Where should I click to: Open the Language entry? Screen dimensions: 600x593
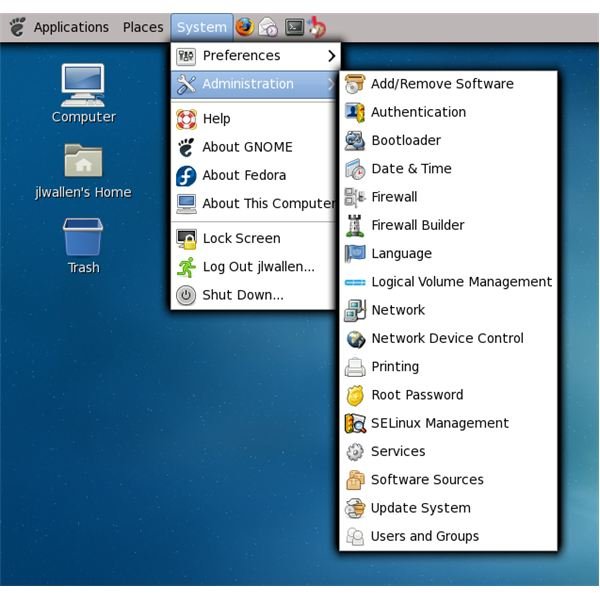click(448, 254)
